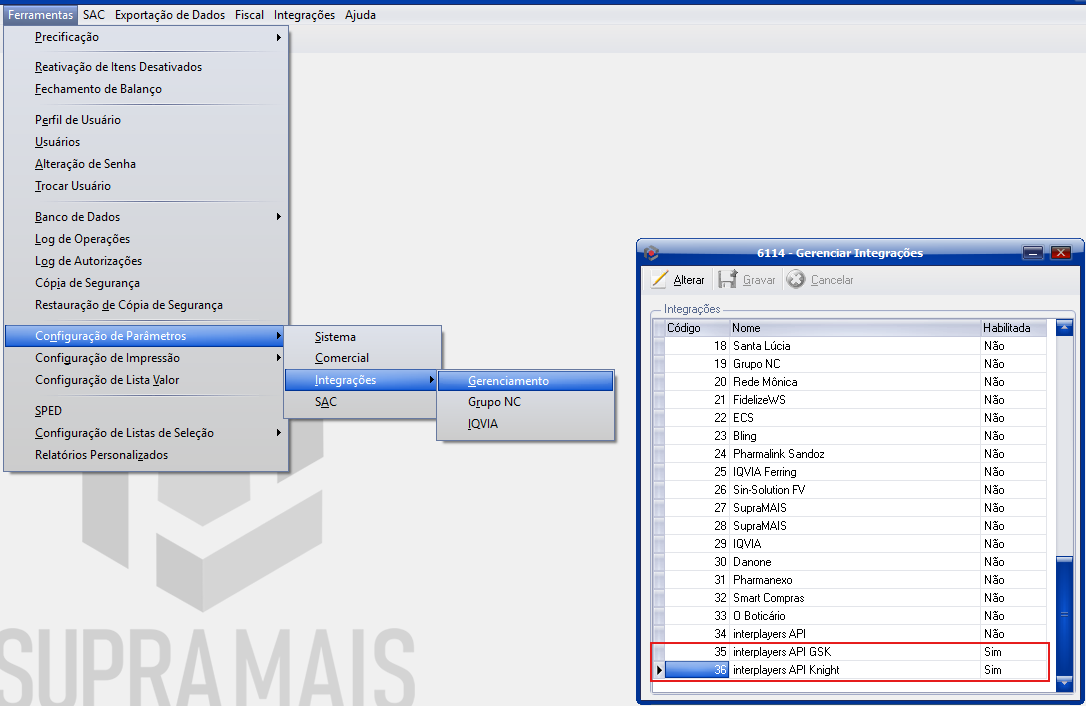Choose the IQVIA submenu entry
Screen dimensions: 1086x706
[x=483, y=424]
